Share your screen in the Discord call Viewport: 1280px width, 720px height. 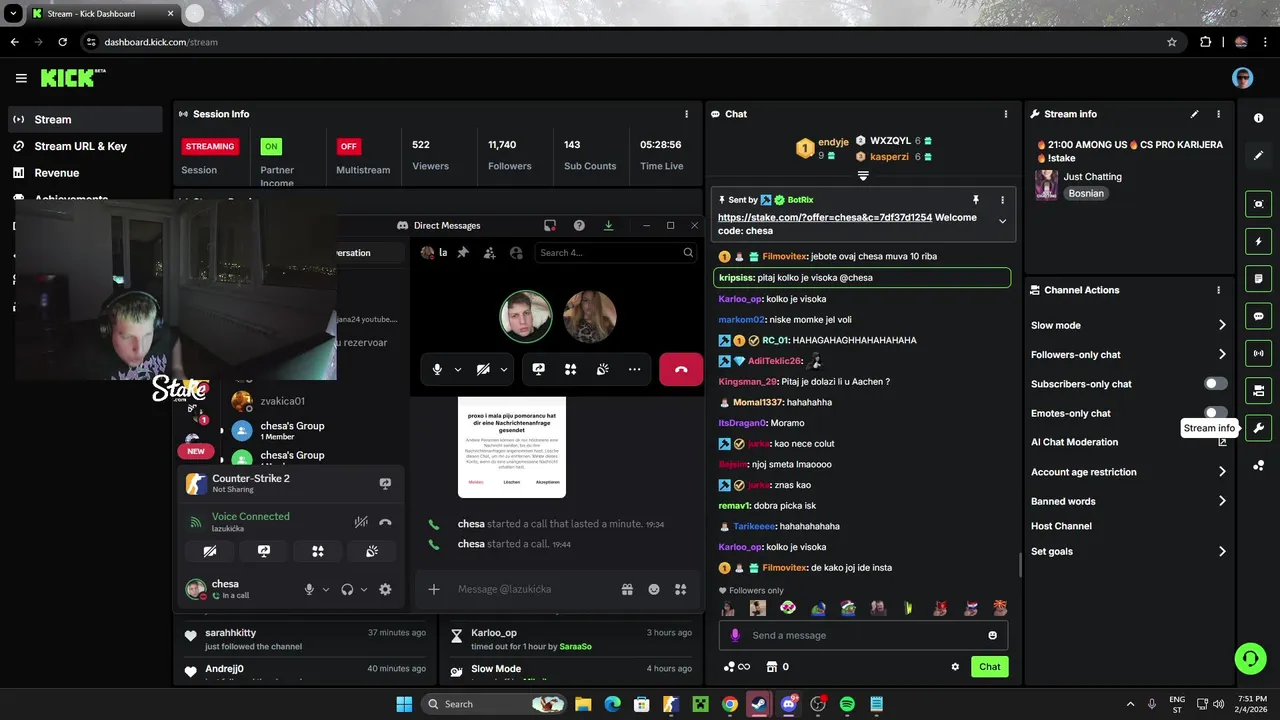(538, 369)
